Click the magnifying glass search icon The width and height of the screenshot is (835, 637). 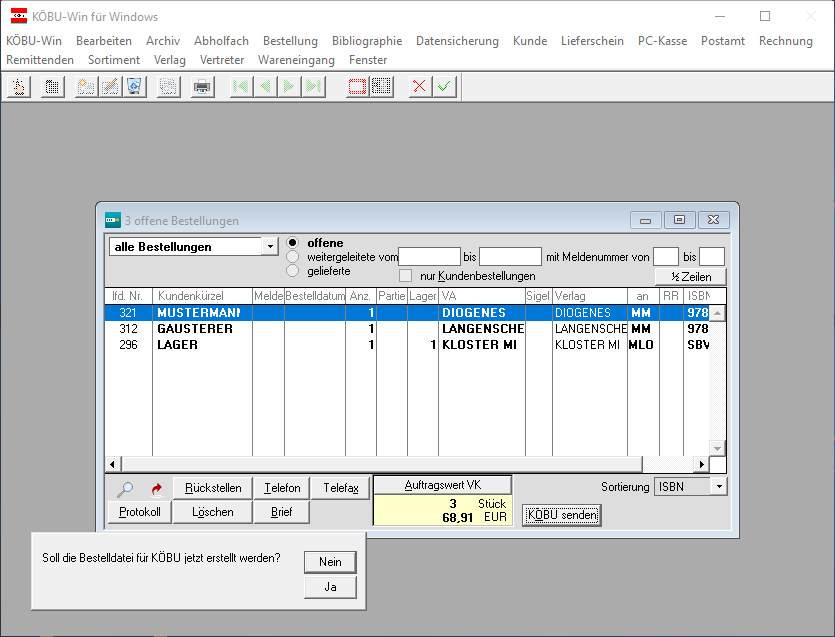pos(126,489)
